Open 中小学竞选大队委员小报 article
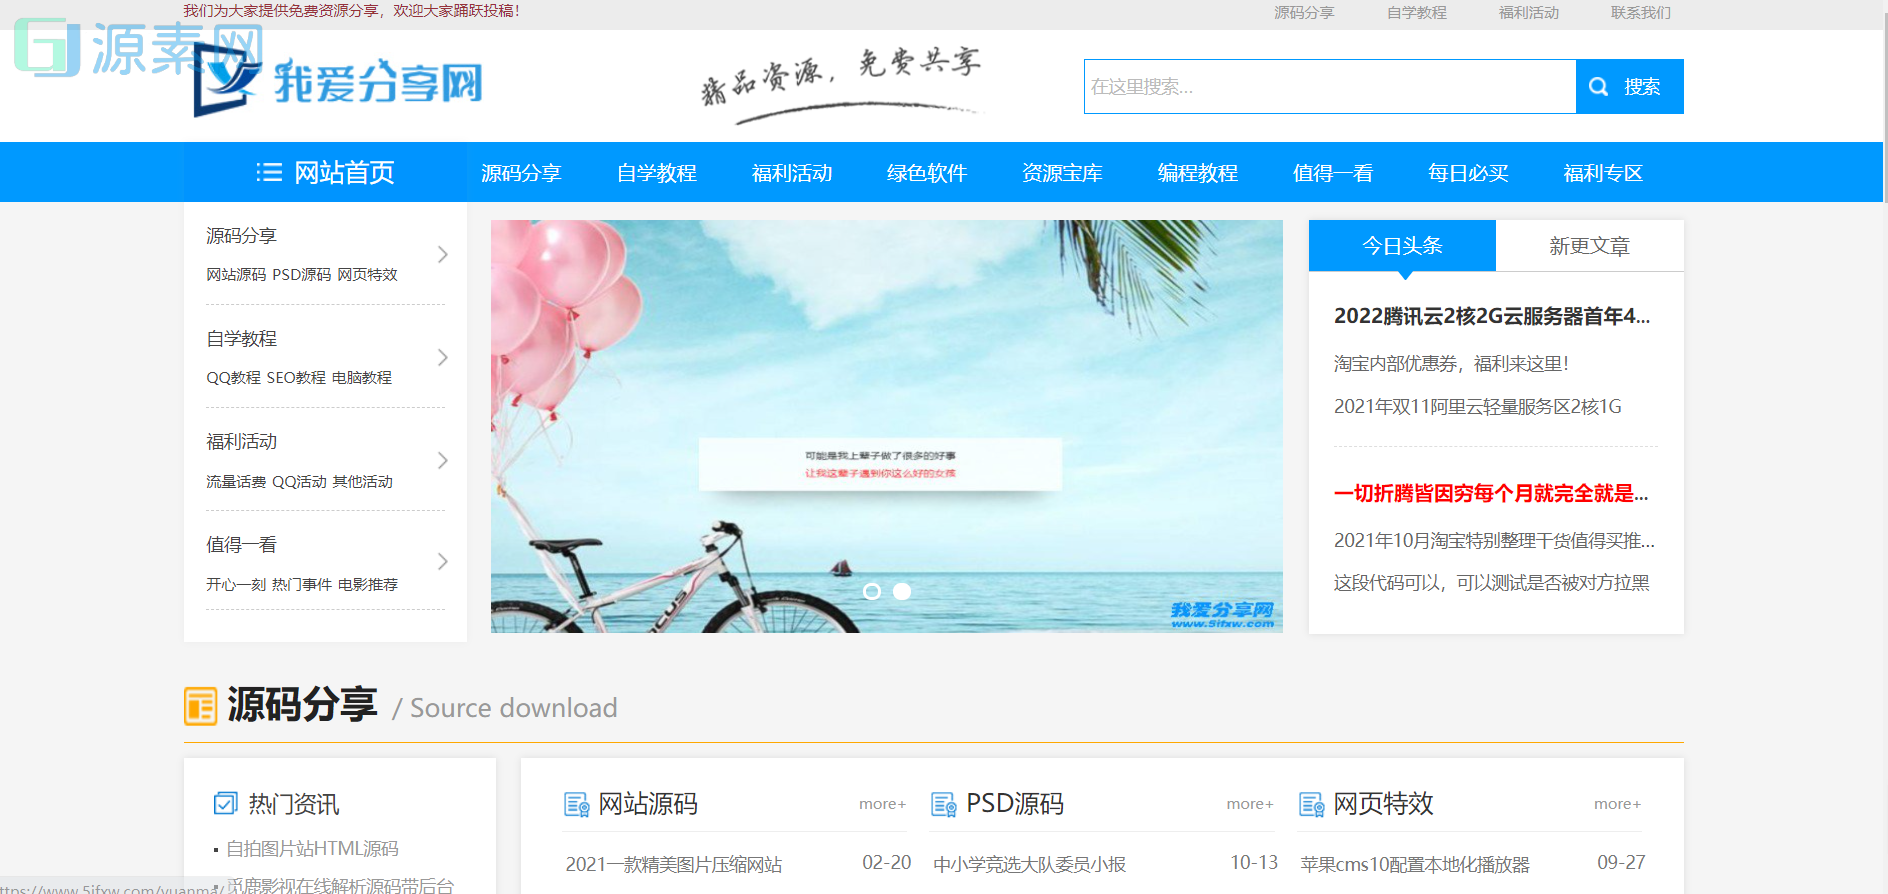This screenshot has width=1888, height=894. [x=1030, y=864]
